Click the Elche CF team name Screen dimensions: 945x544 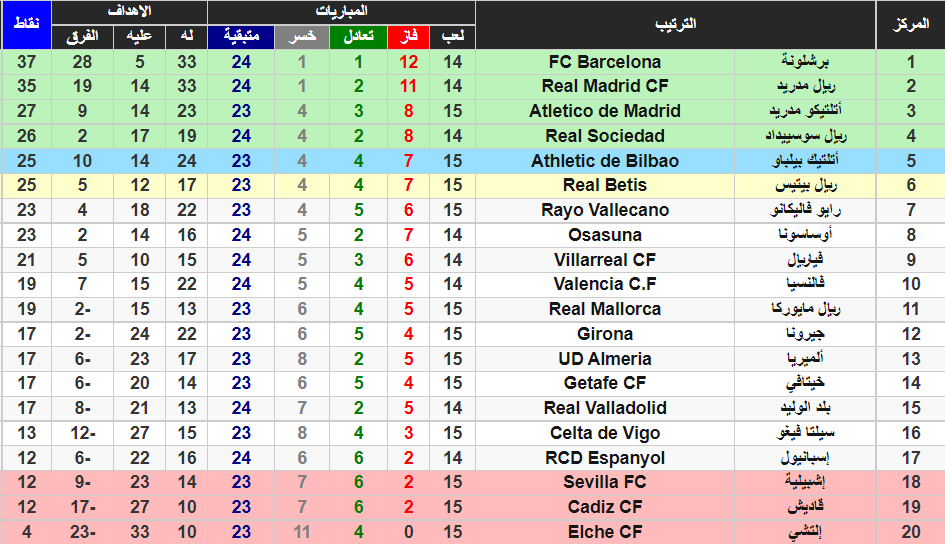(x=604, y=532)
